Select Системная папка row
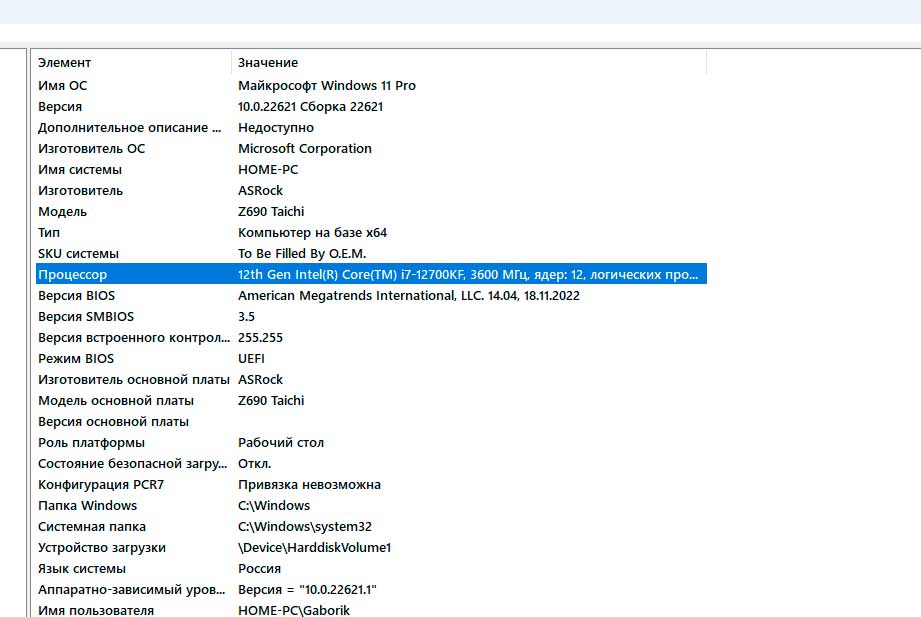921x617 pixels. click(92, 527)
